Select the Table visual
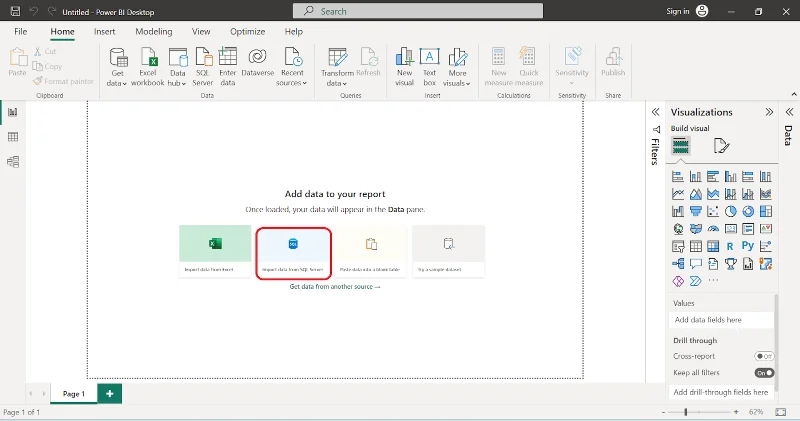 click(695, 246)
